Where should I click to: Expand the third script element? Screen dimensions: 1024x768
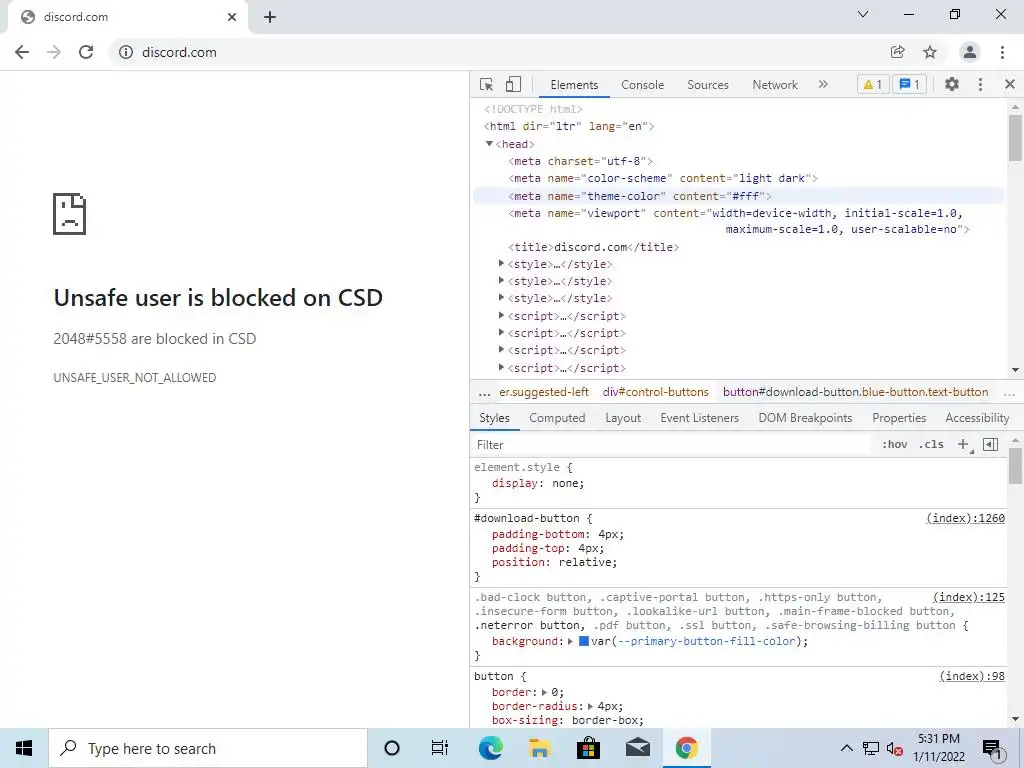pos(502,350)
